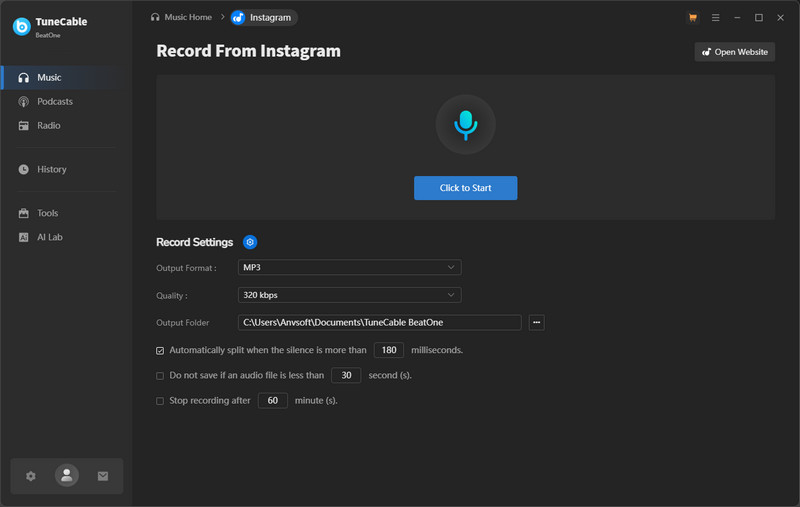800x507 pixels.
Task: Uncheck automatically split on silence checkbox
Action: coord(160,351)
